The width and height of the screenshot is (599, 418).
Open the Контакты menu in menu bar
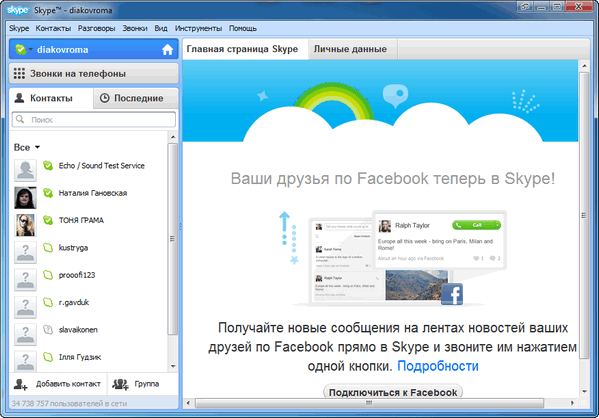(x=53, y=28)
